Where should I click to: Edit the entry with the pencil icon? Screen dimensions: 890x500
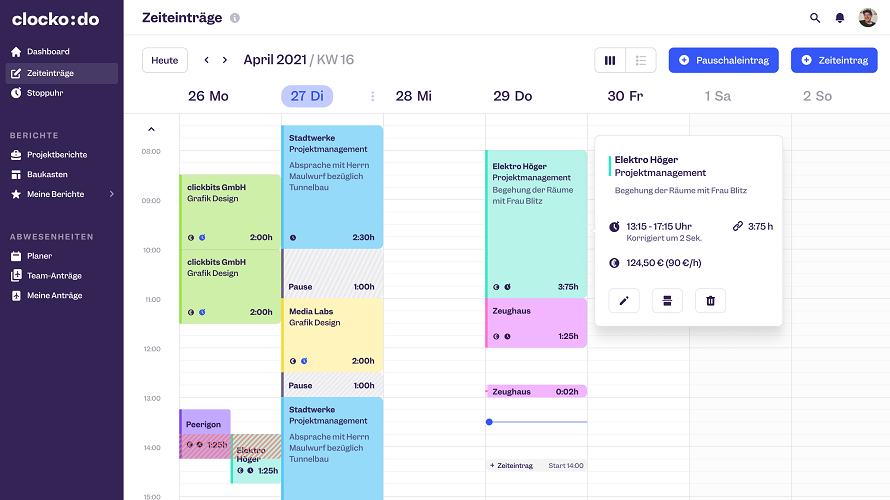[x=624, y=301]
